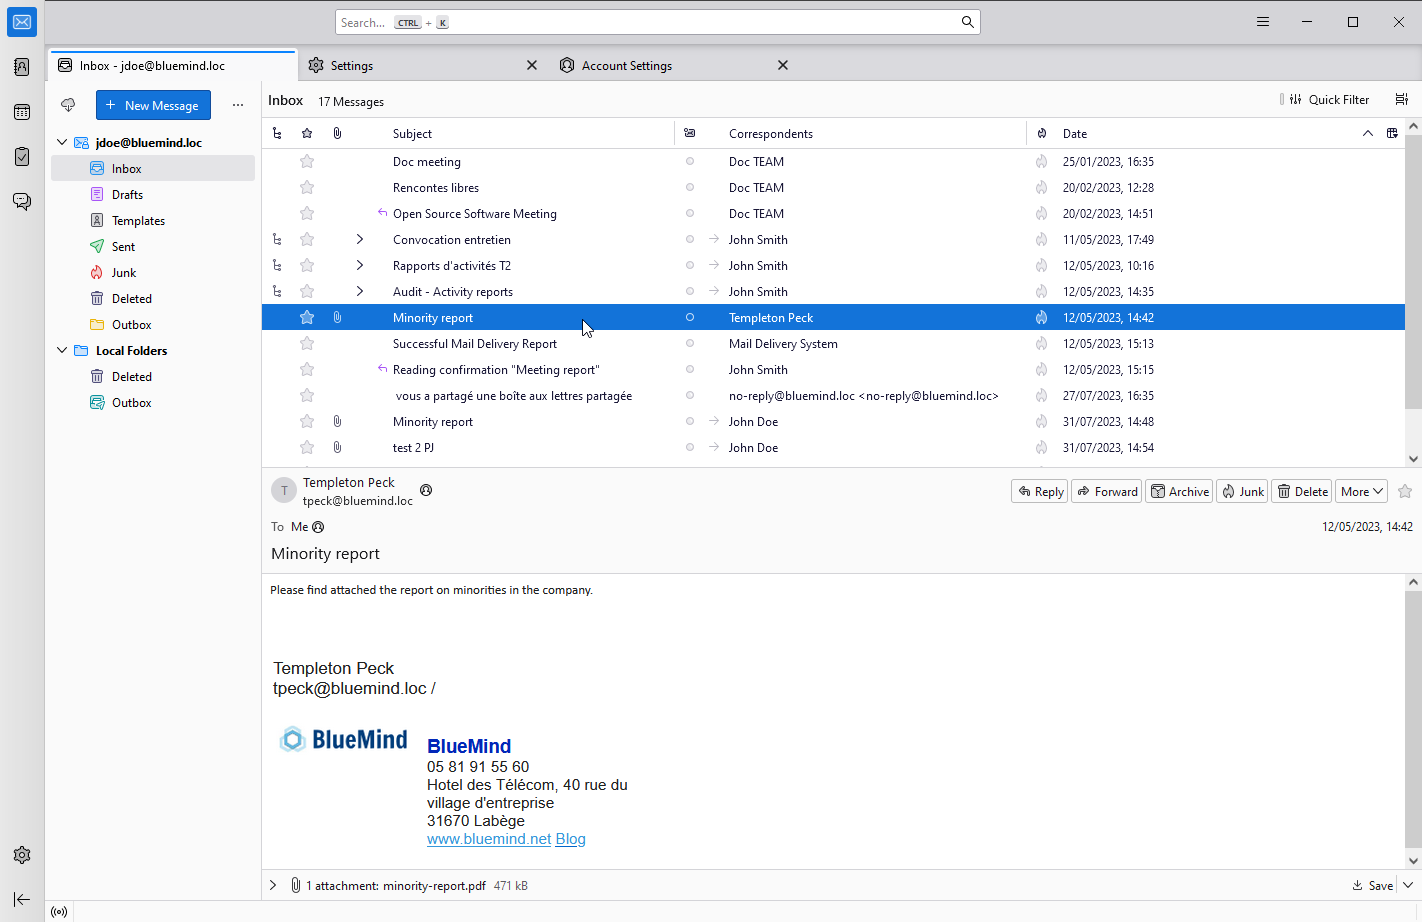Image resolution: width=1422 pixels, height=922 pixels.
Task: Click the column picker icon in header
Action: coord(1392,133)
